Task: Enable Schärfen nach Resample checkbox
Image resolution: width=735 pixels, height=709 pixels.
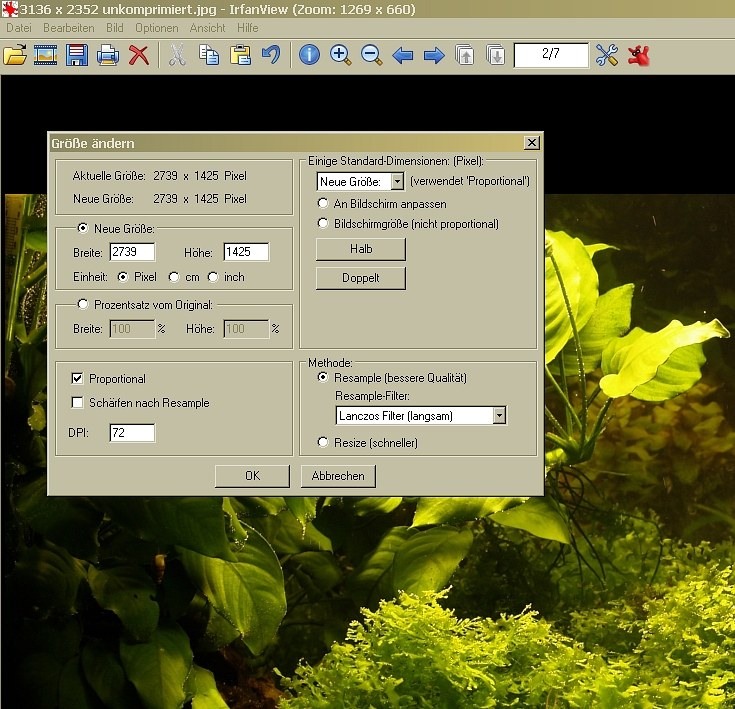Action: 78,403
